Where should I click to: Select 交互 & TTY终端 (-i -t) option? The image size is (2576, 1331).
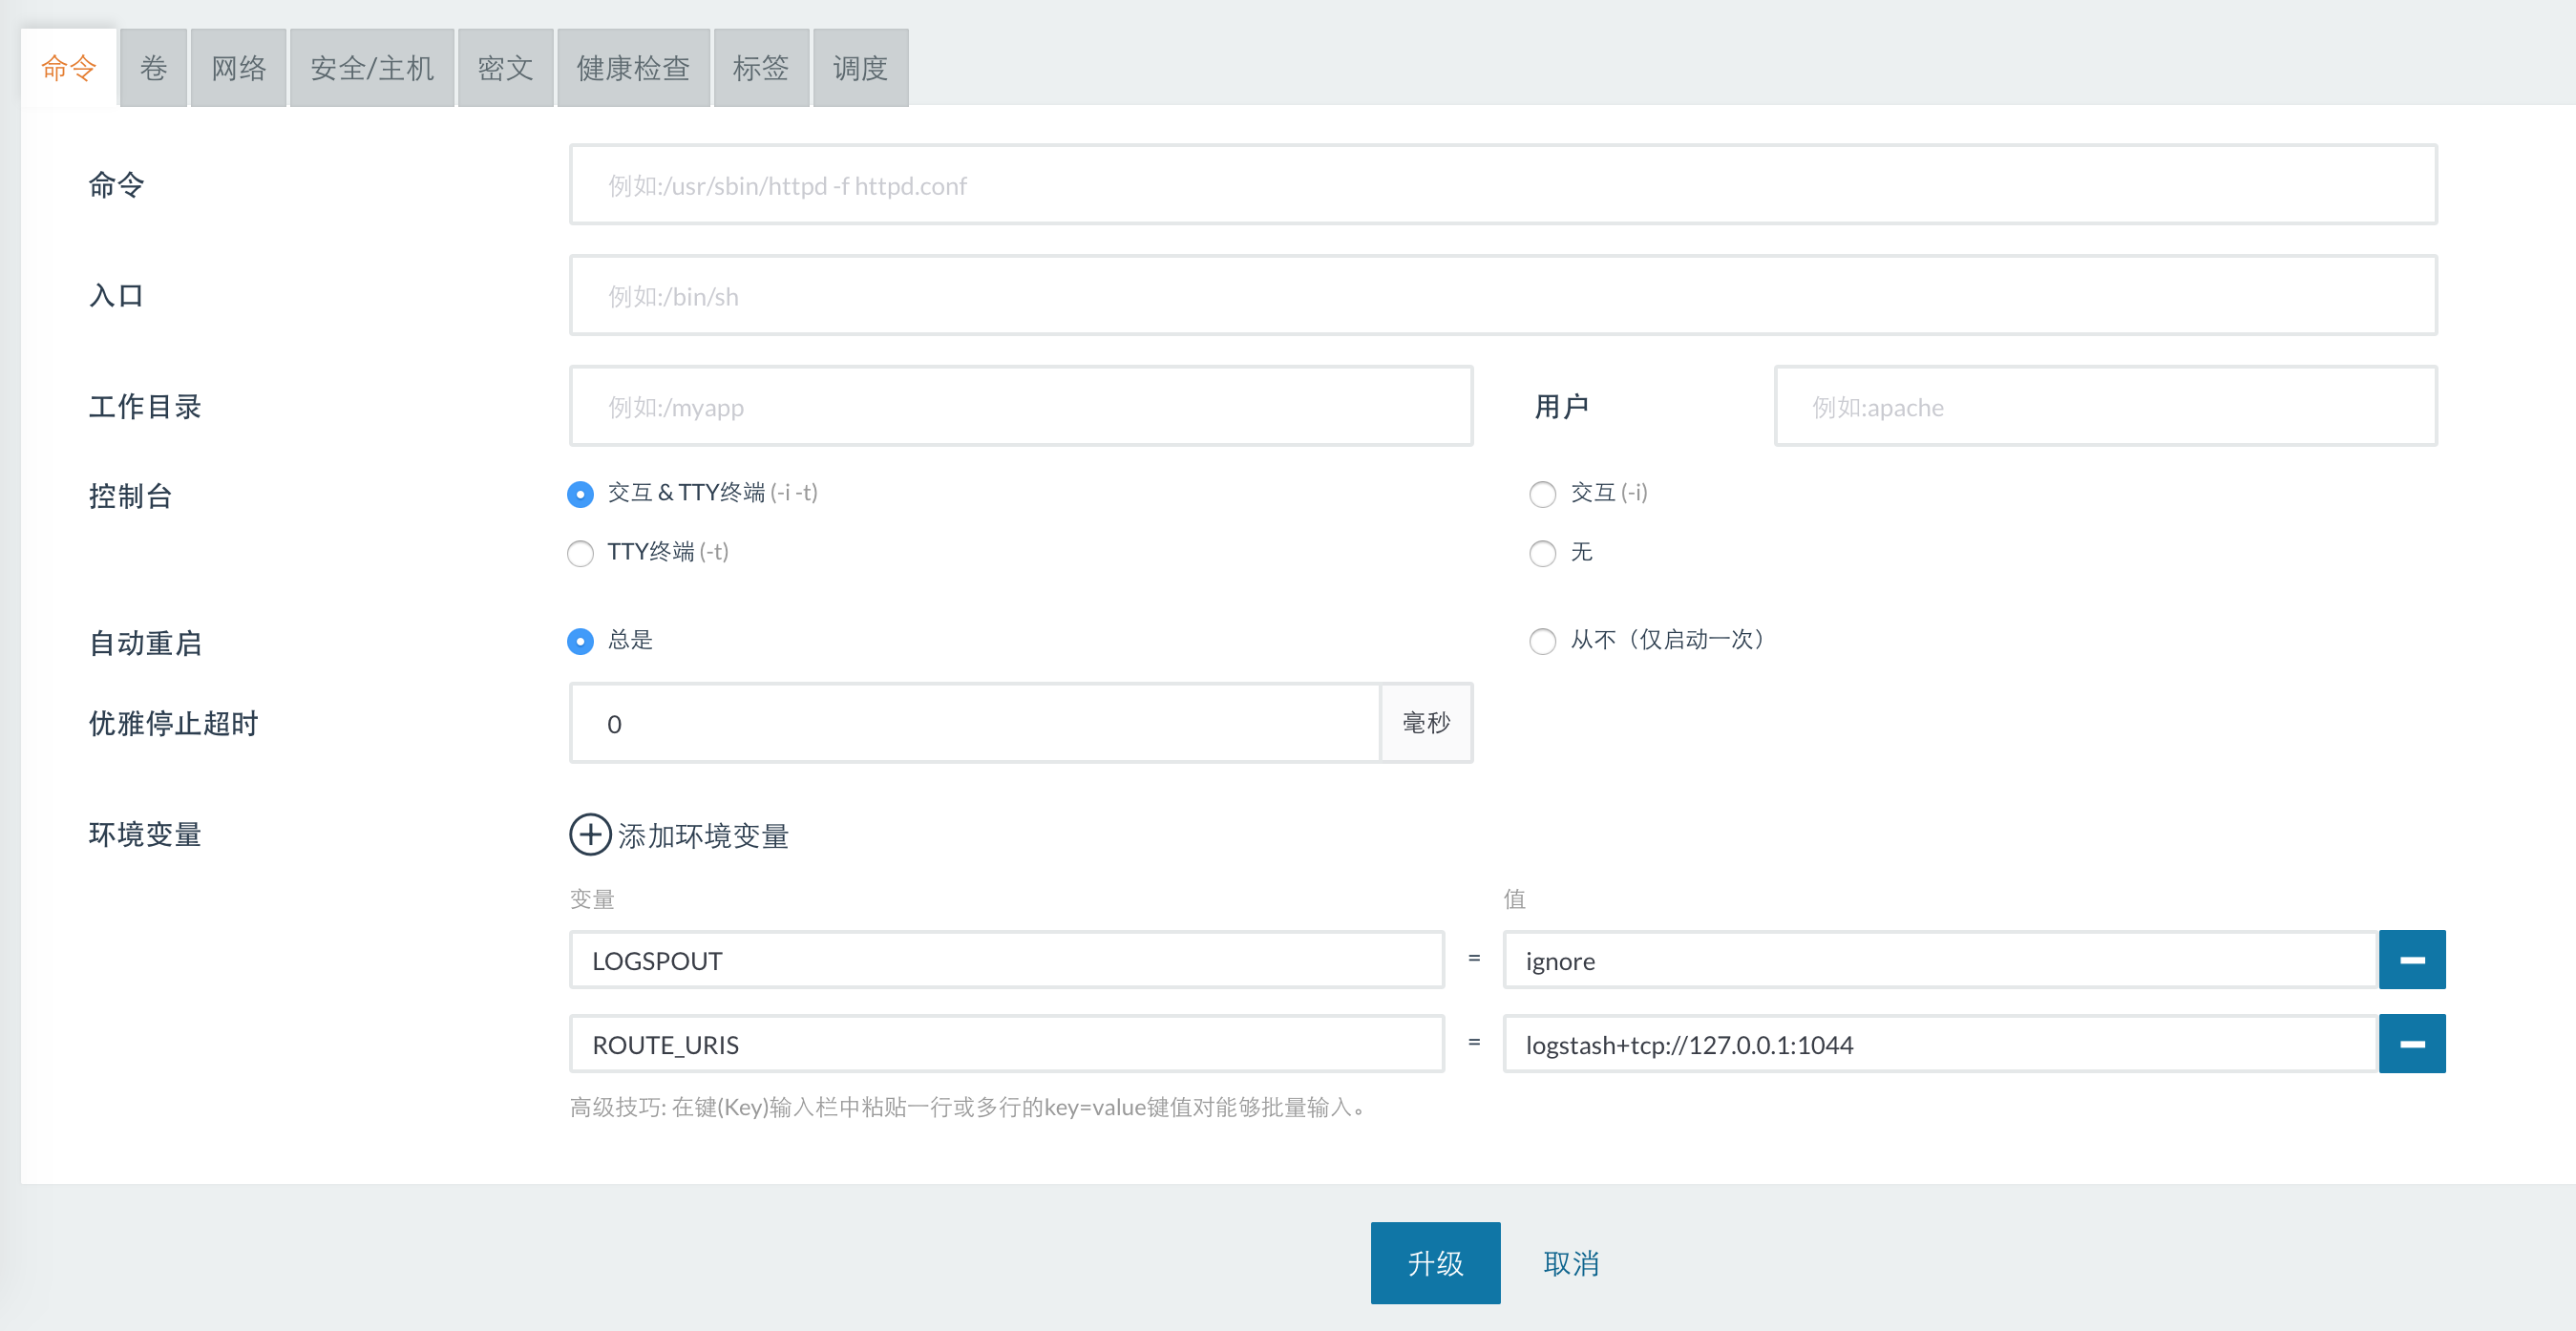(x=580, y=494)
